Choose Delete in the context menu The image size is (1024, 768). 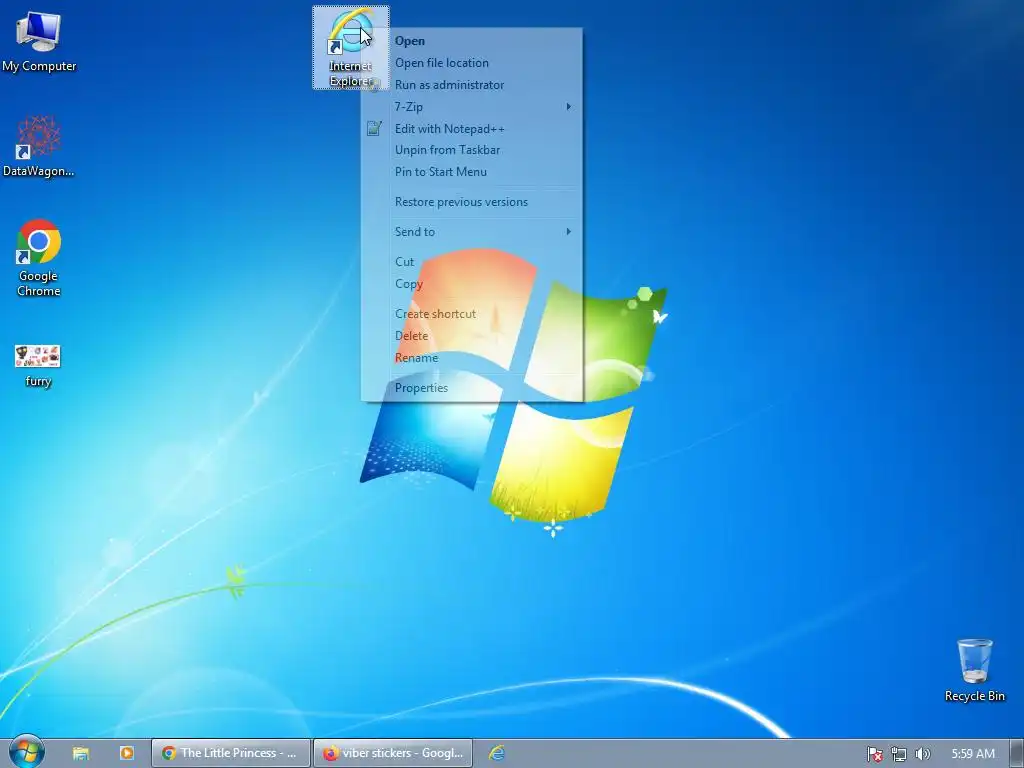coord(472,336)
